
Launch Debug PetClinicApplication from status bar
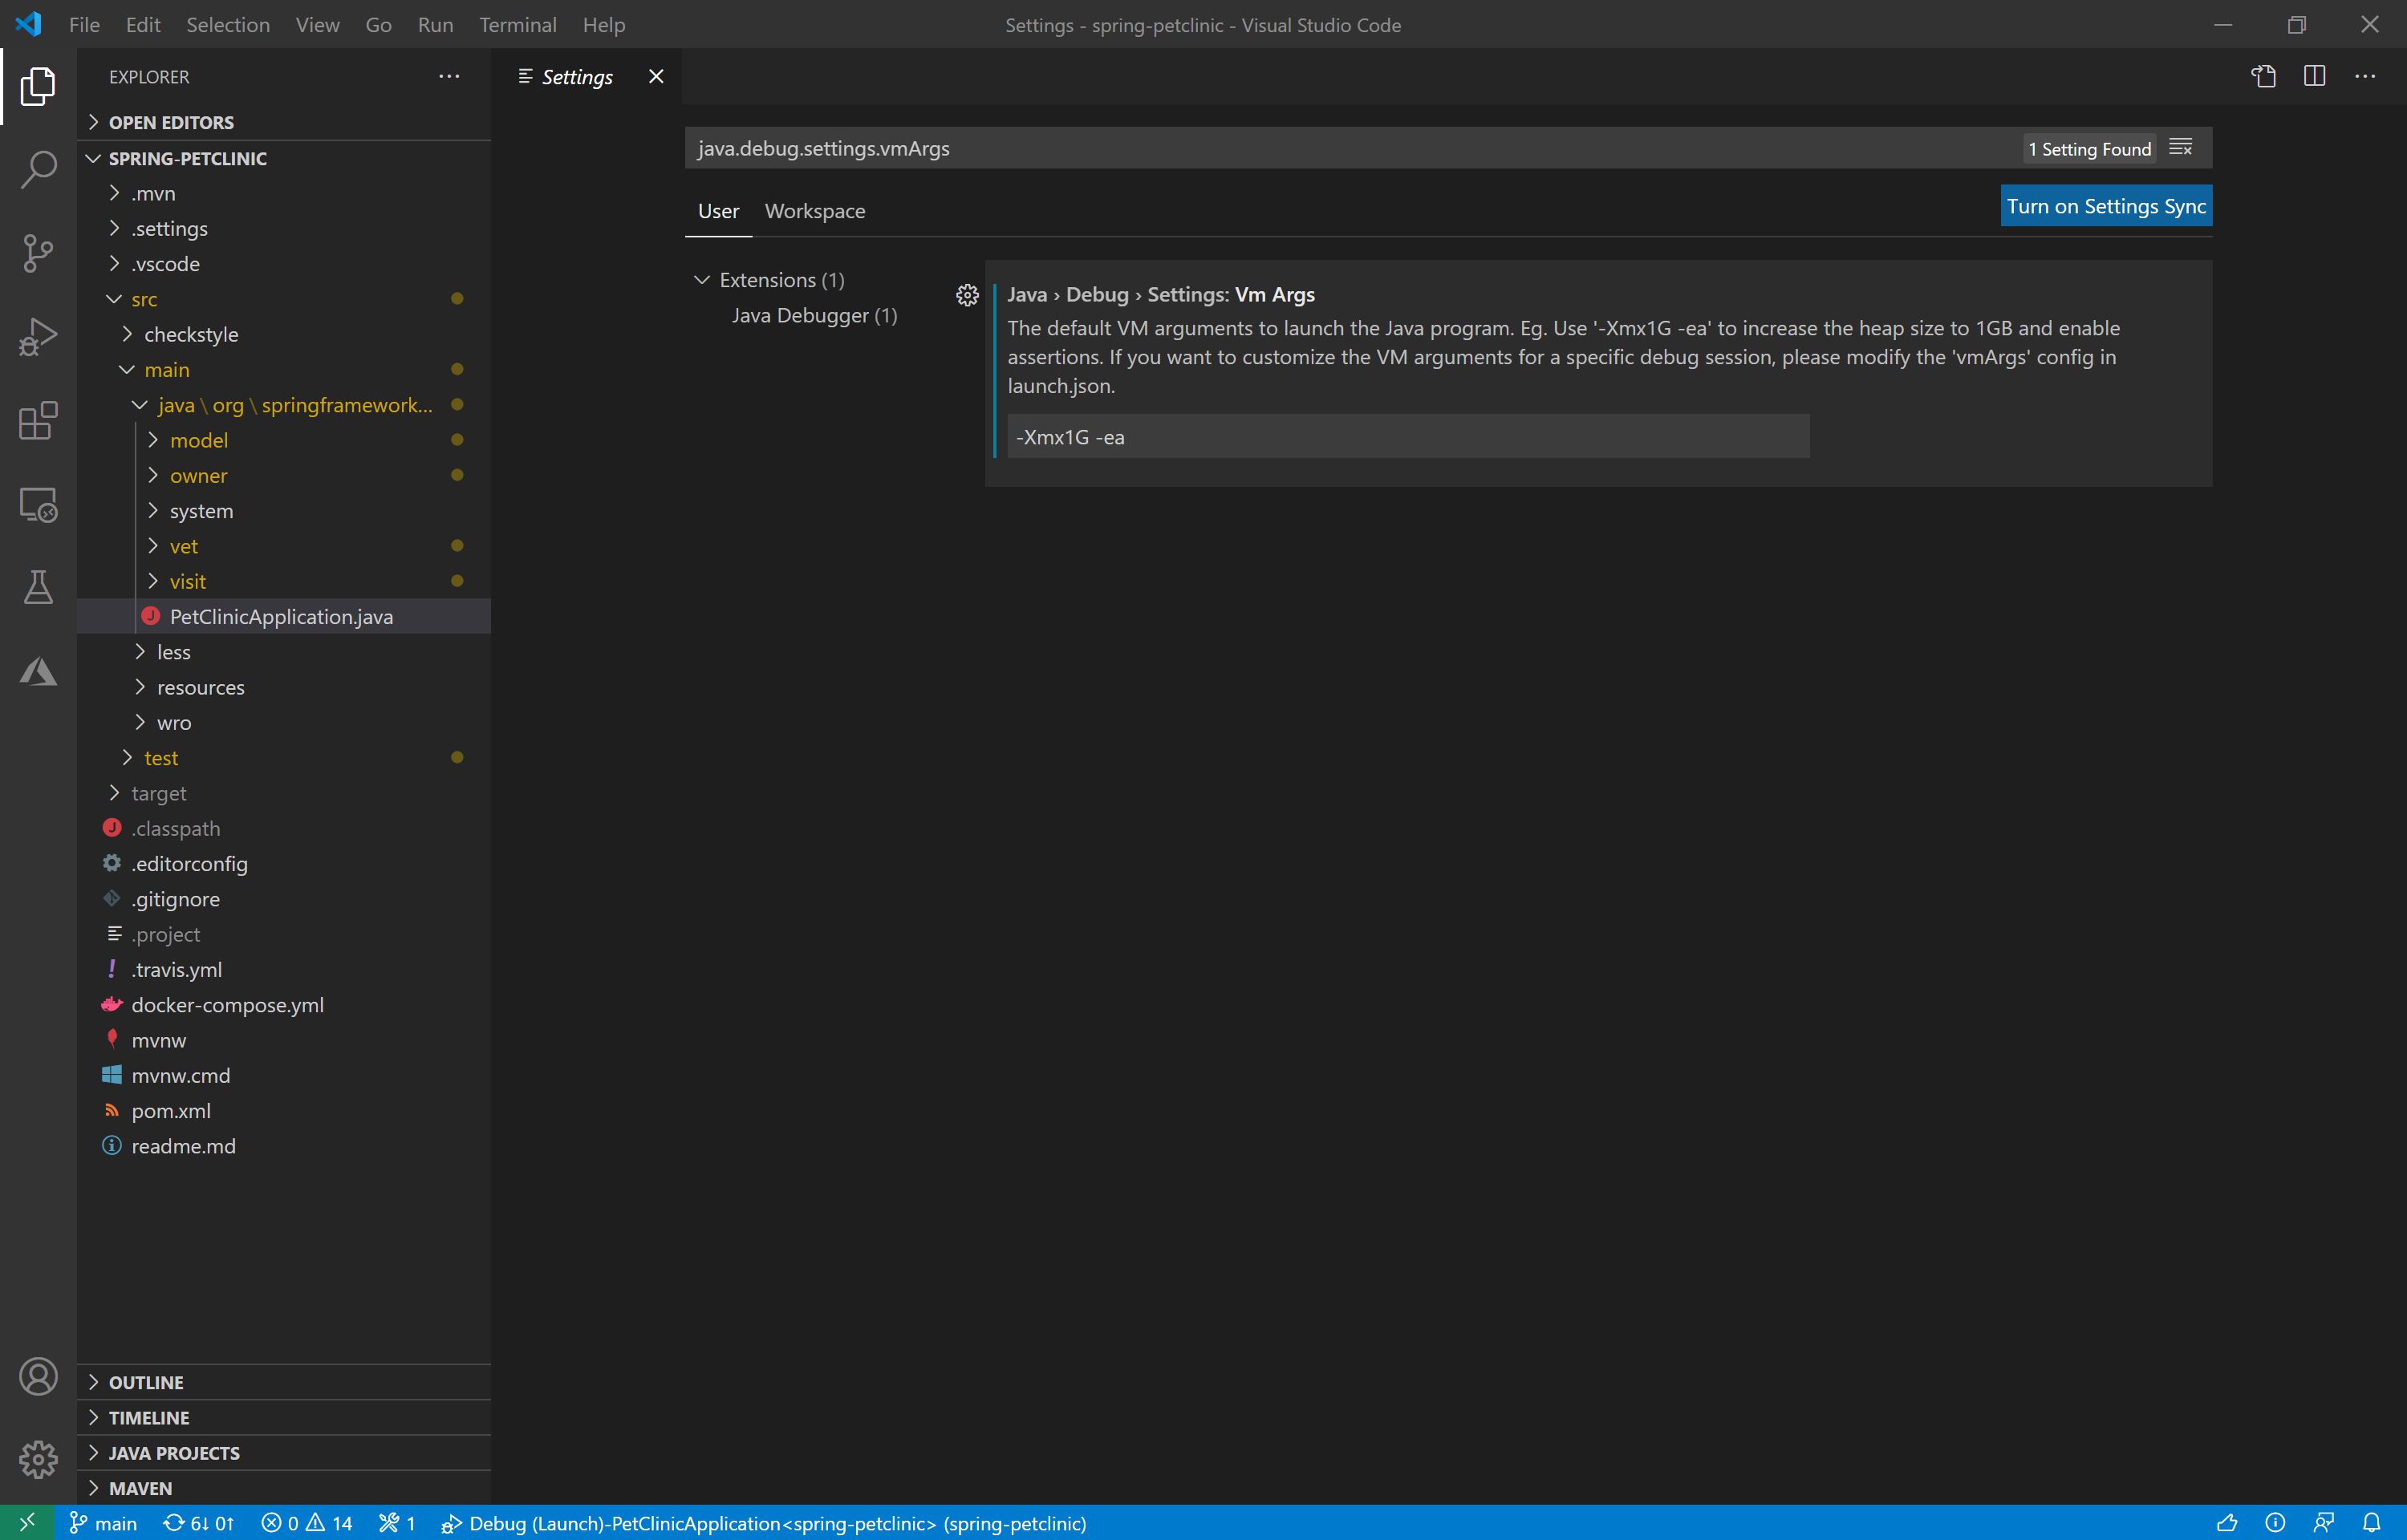click(x=763, y=1522)
